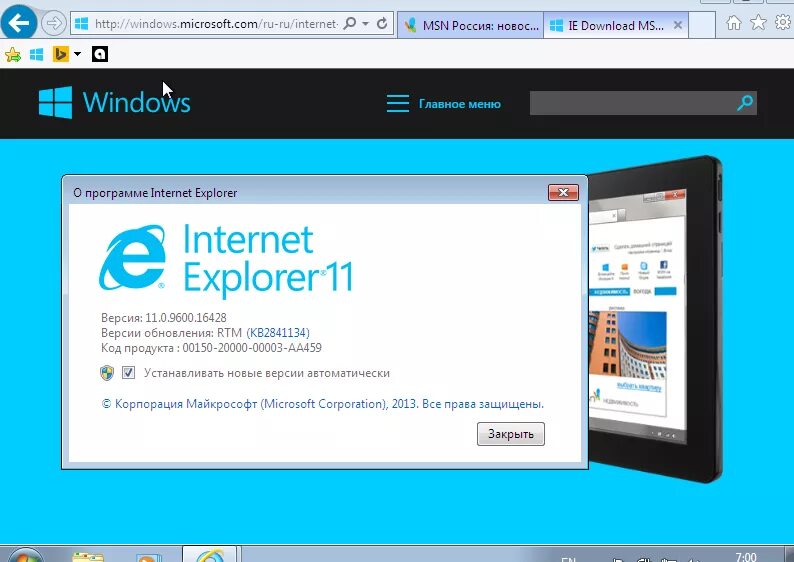
Task: Open the Home page icon
Action: 733,23
